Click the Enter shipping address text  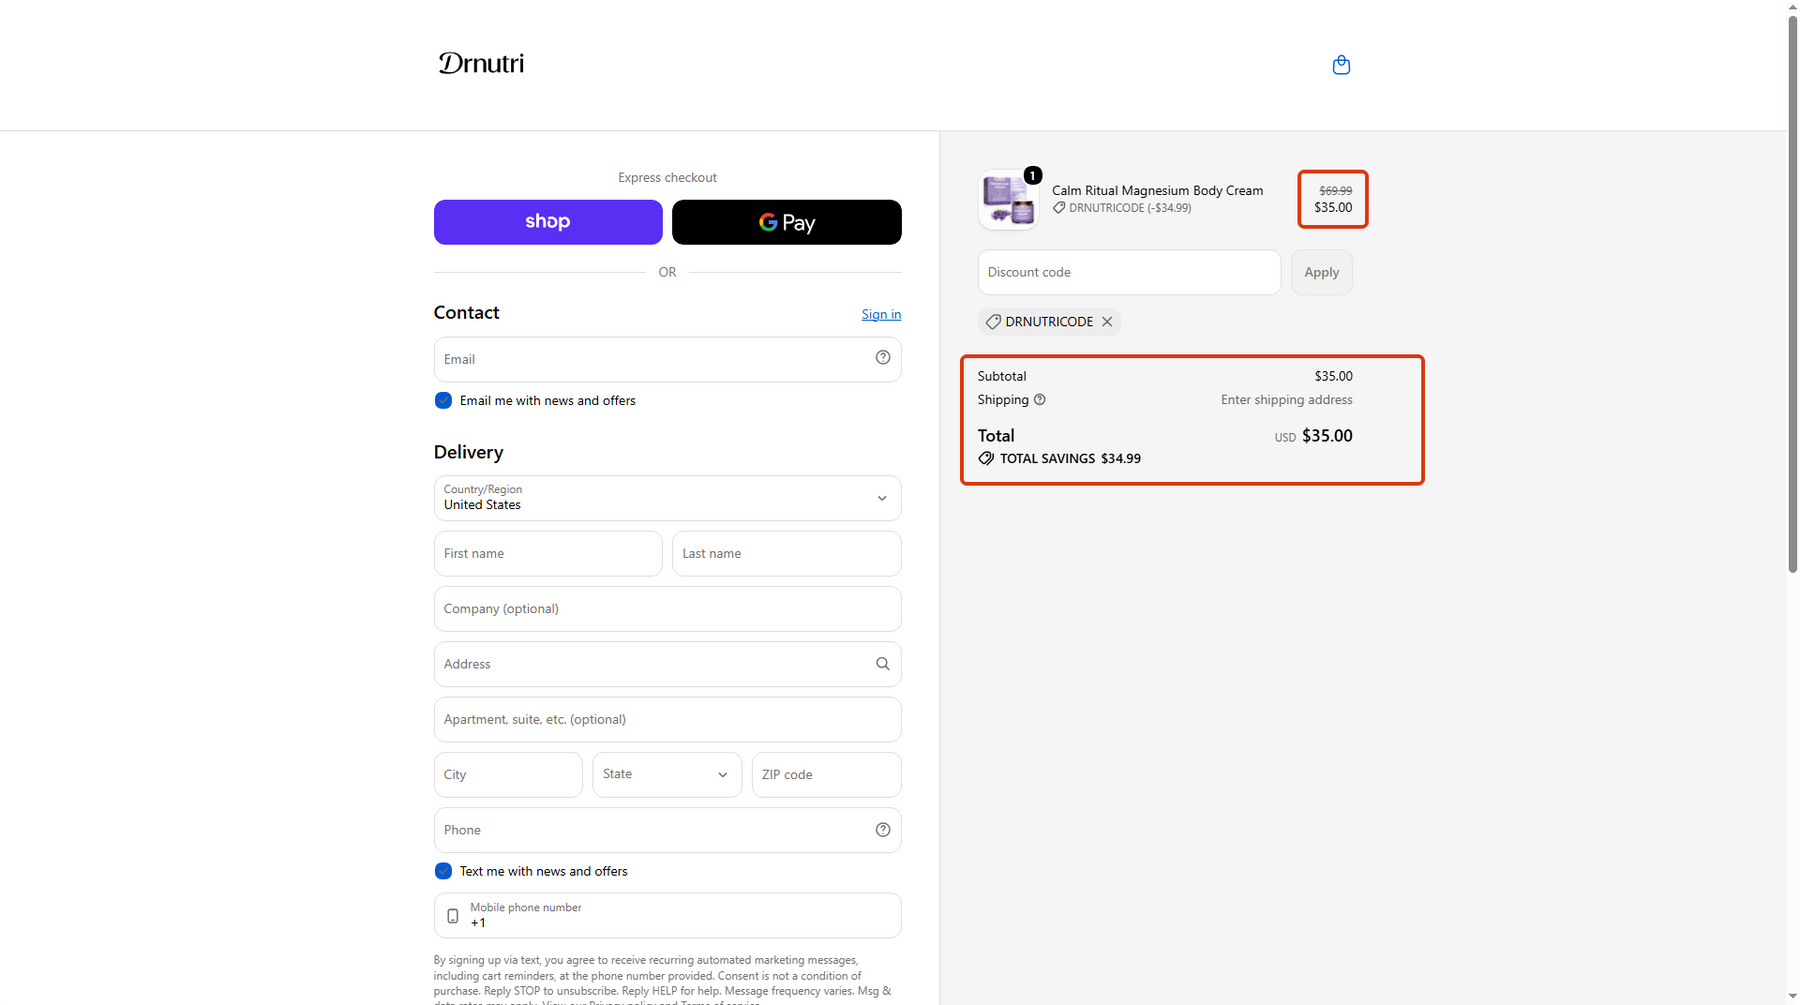(x=1286, y=400)
